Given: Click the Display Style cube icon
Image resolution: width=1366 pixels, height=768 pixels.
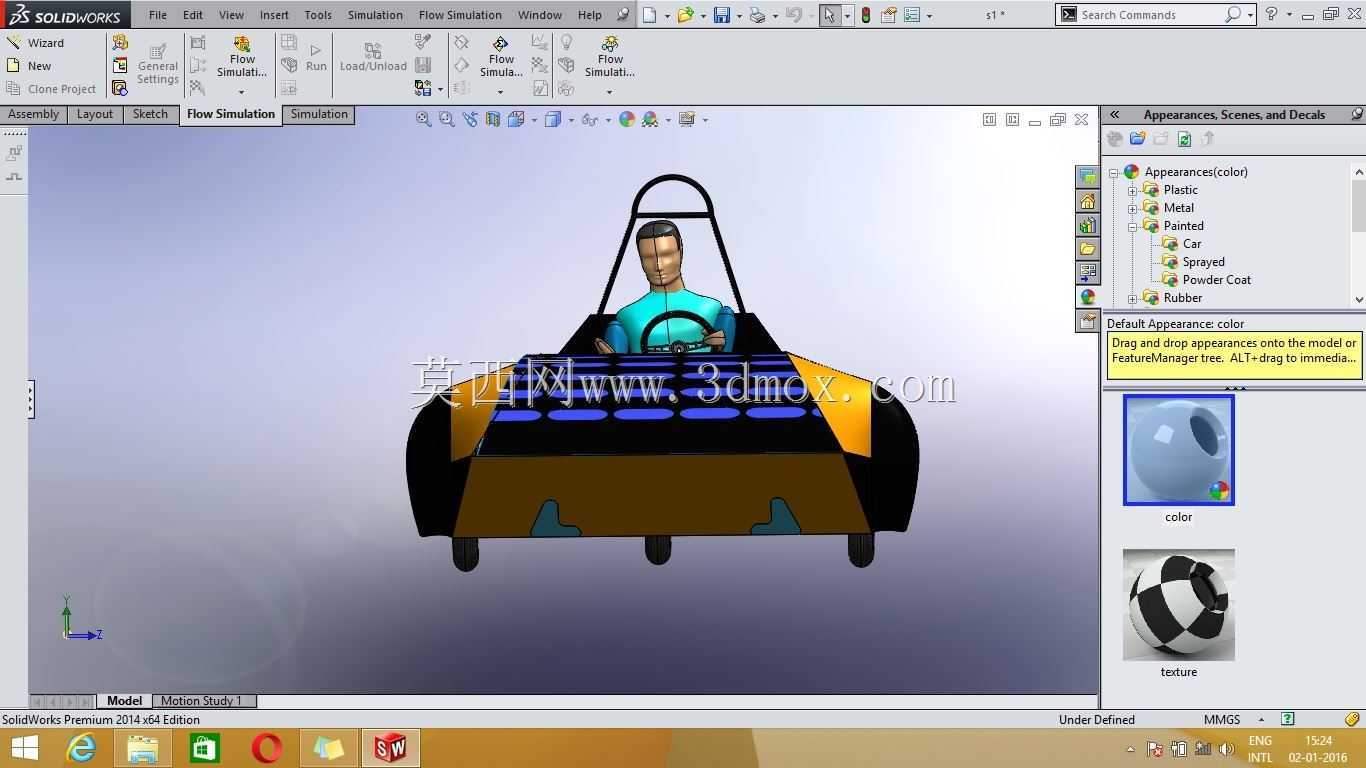Looking at the screenshot, I should 552,119.
